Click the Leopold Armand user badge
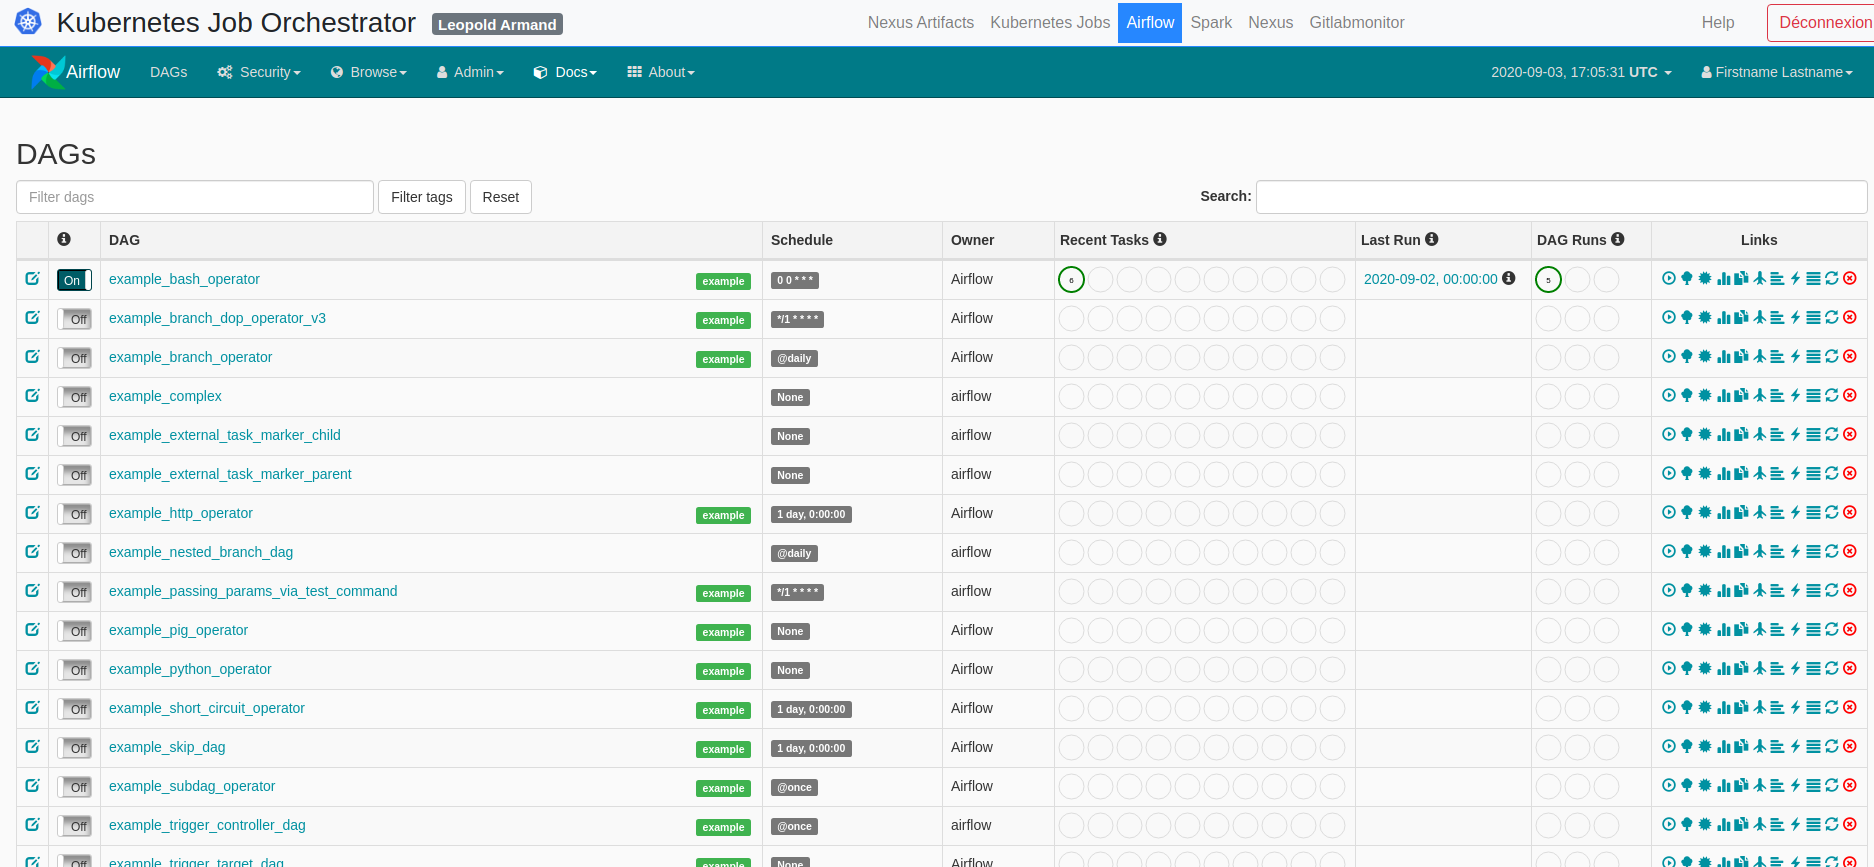 pos(497,24)
